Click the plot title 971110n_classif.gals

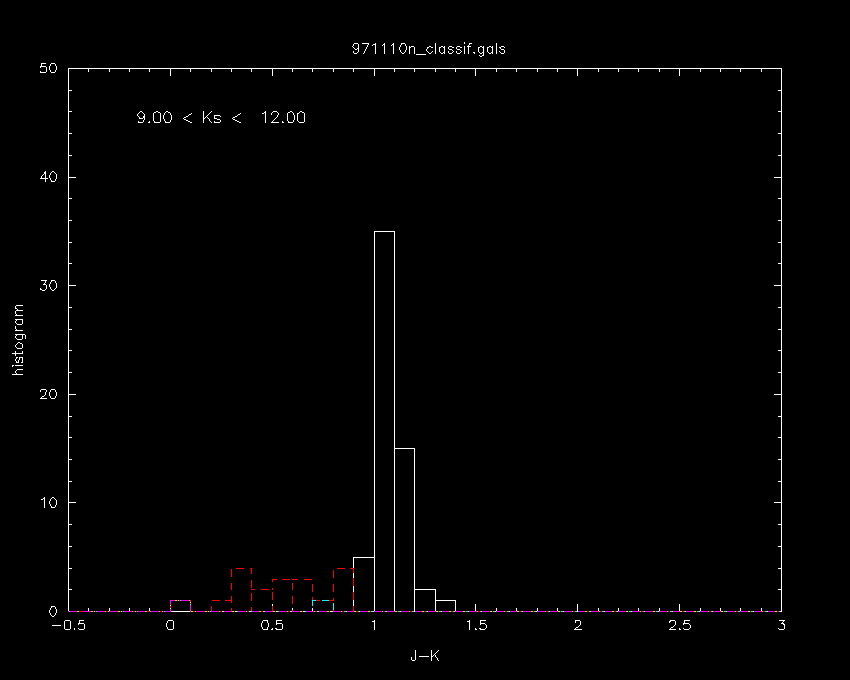click(x=428, y=49)
